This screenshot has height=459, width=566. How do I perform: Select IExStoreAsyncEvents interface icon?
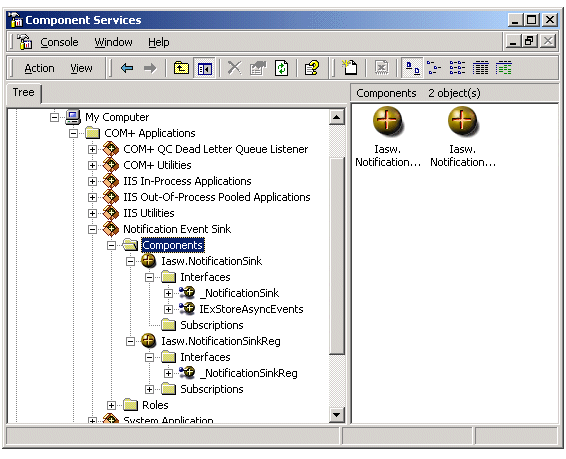(187, 308)
